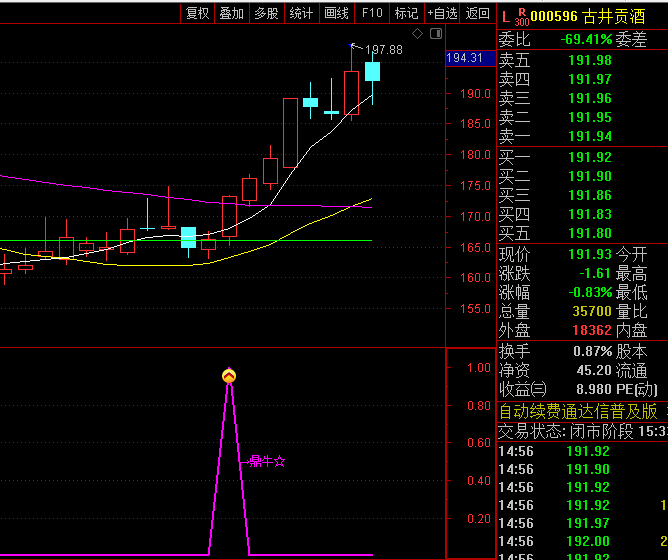
Task: Click the diamond icon above the chart
Action: click(418, 33)
